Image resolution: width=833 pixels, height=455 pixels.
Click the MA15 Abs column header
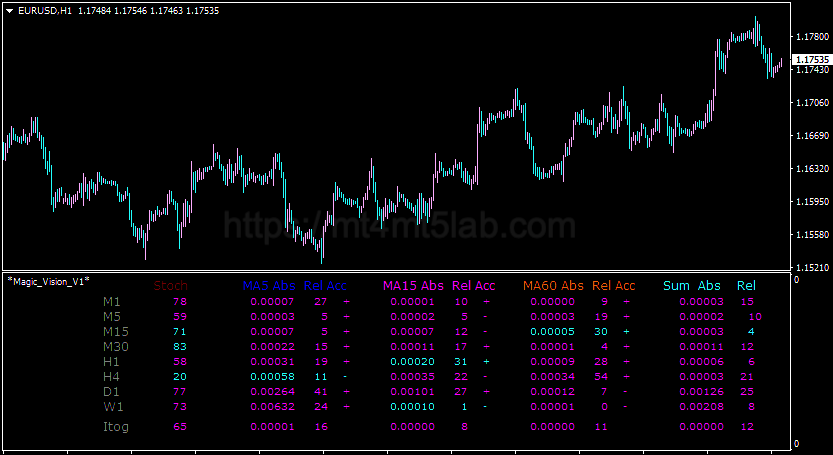(413, 285)
